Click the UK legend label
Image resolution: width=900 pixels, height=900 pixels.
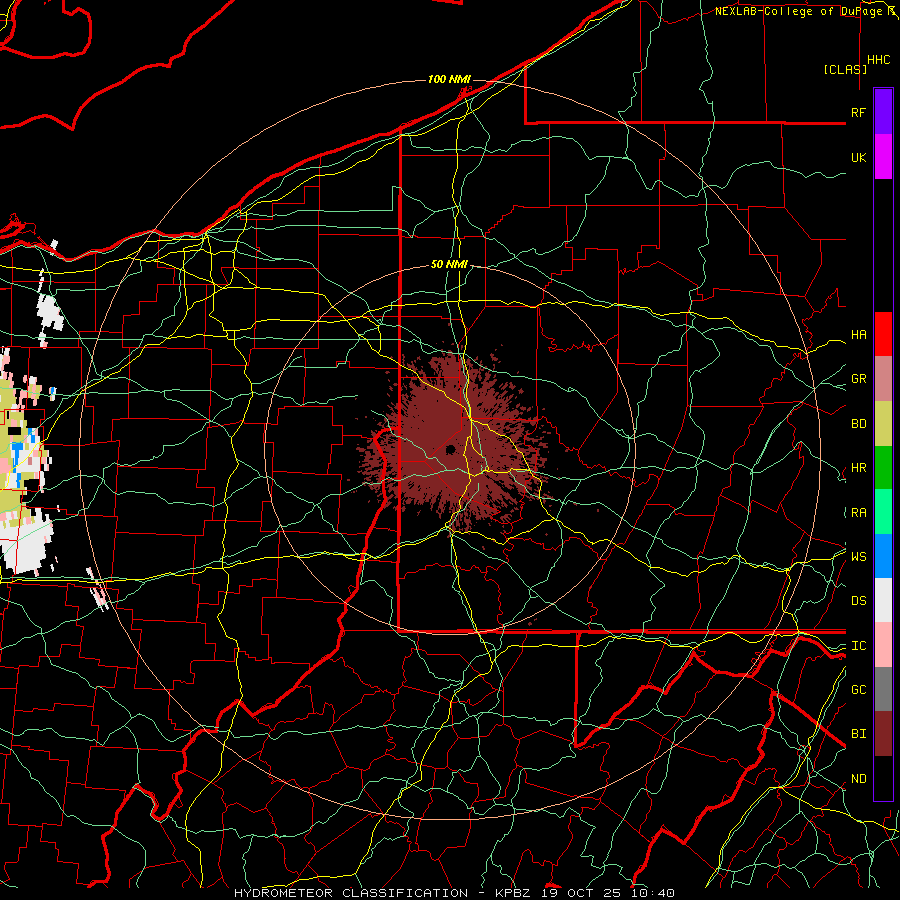point(858,157)
